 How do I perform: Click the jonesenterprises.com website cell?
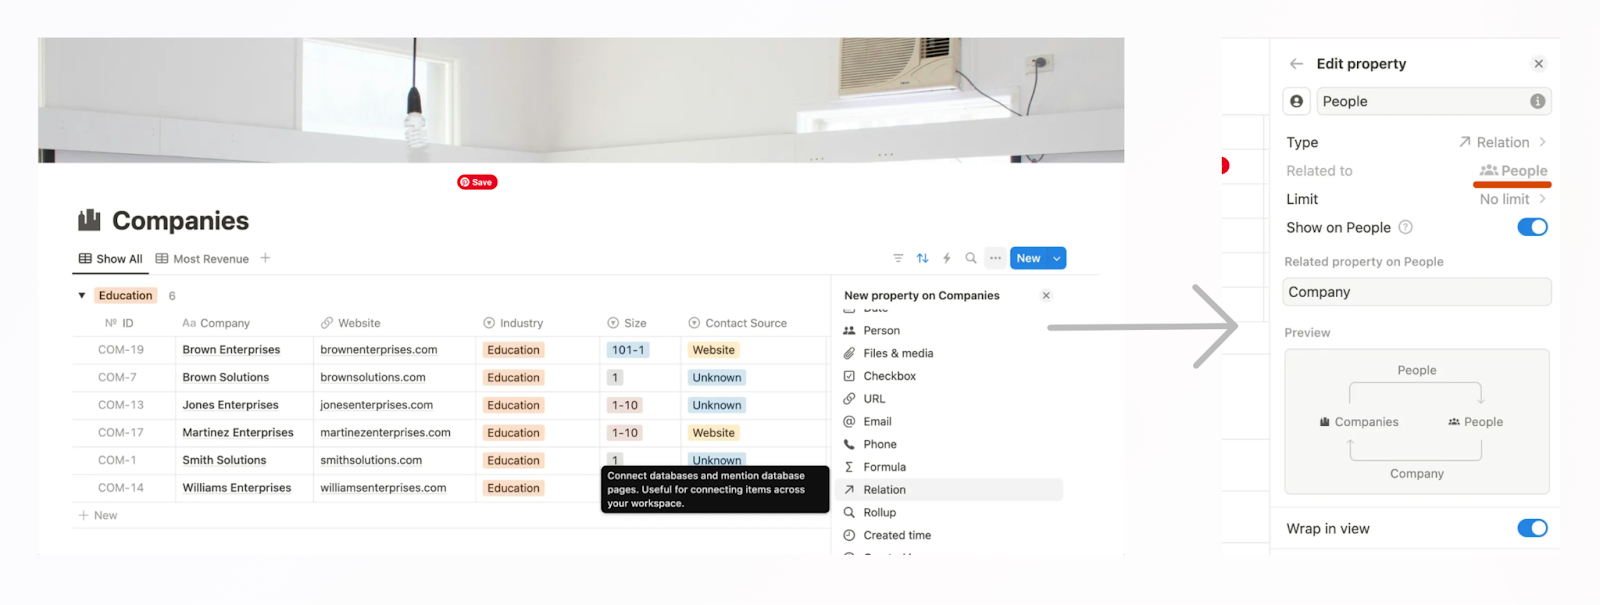click(377, 405)
